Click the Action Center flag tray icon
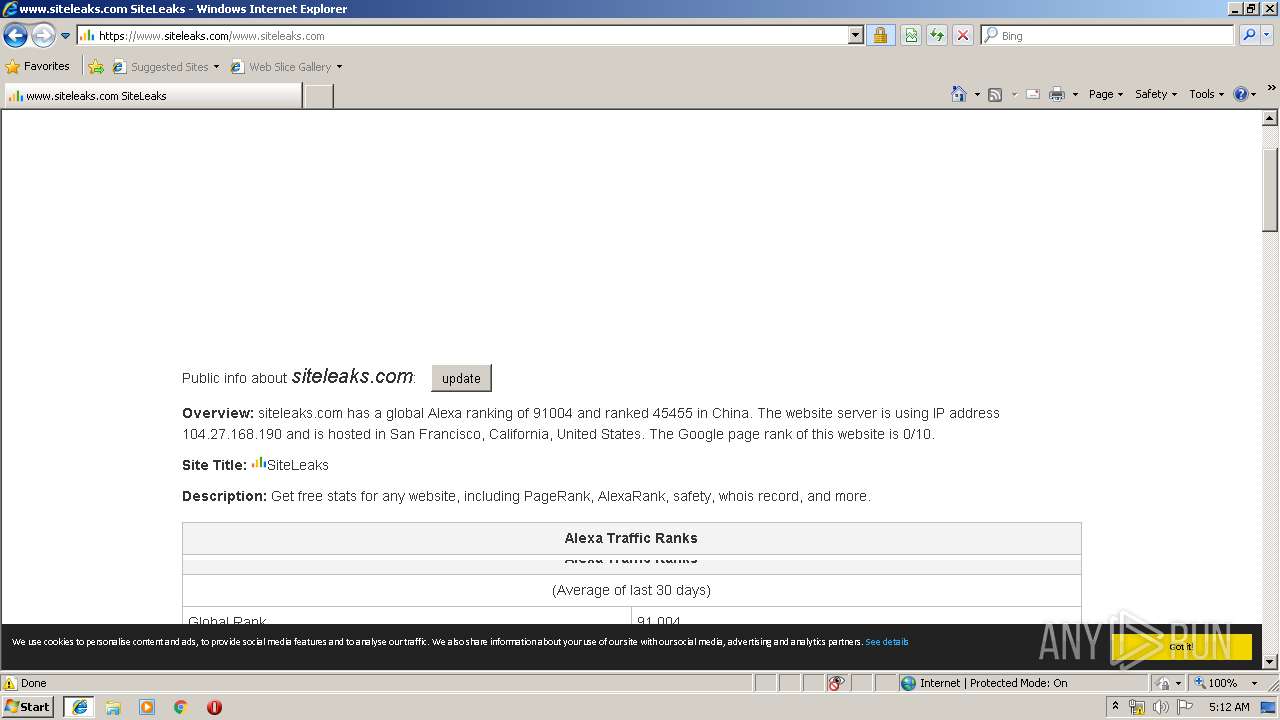 1185,707
